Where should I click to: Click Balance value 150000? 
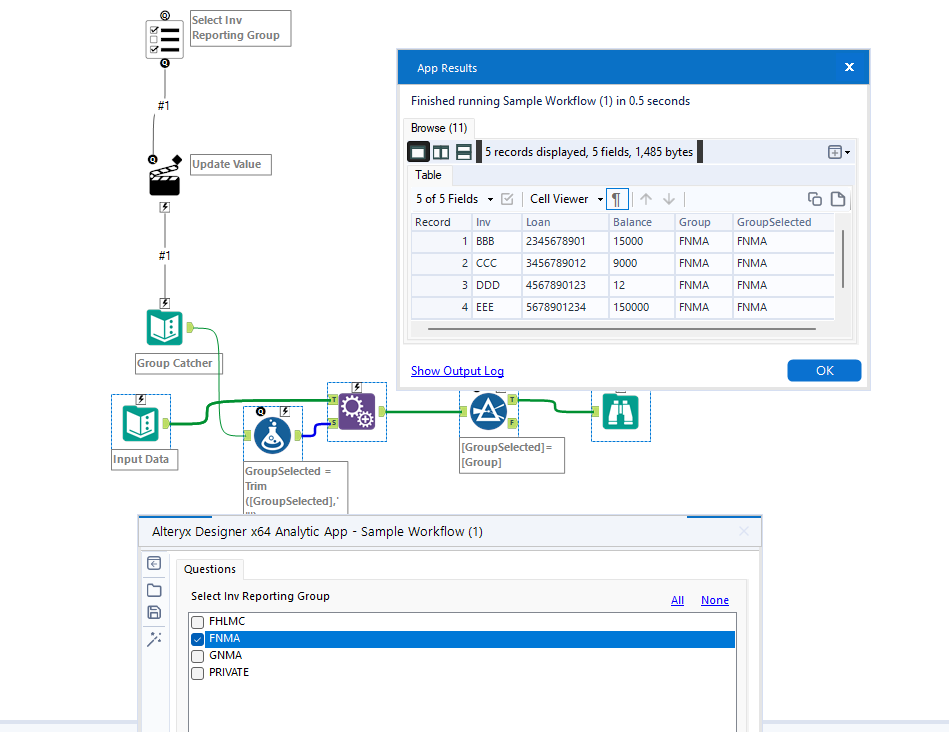click(x=642, y=307)
